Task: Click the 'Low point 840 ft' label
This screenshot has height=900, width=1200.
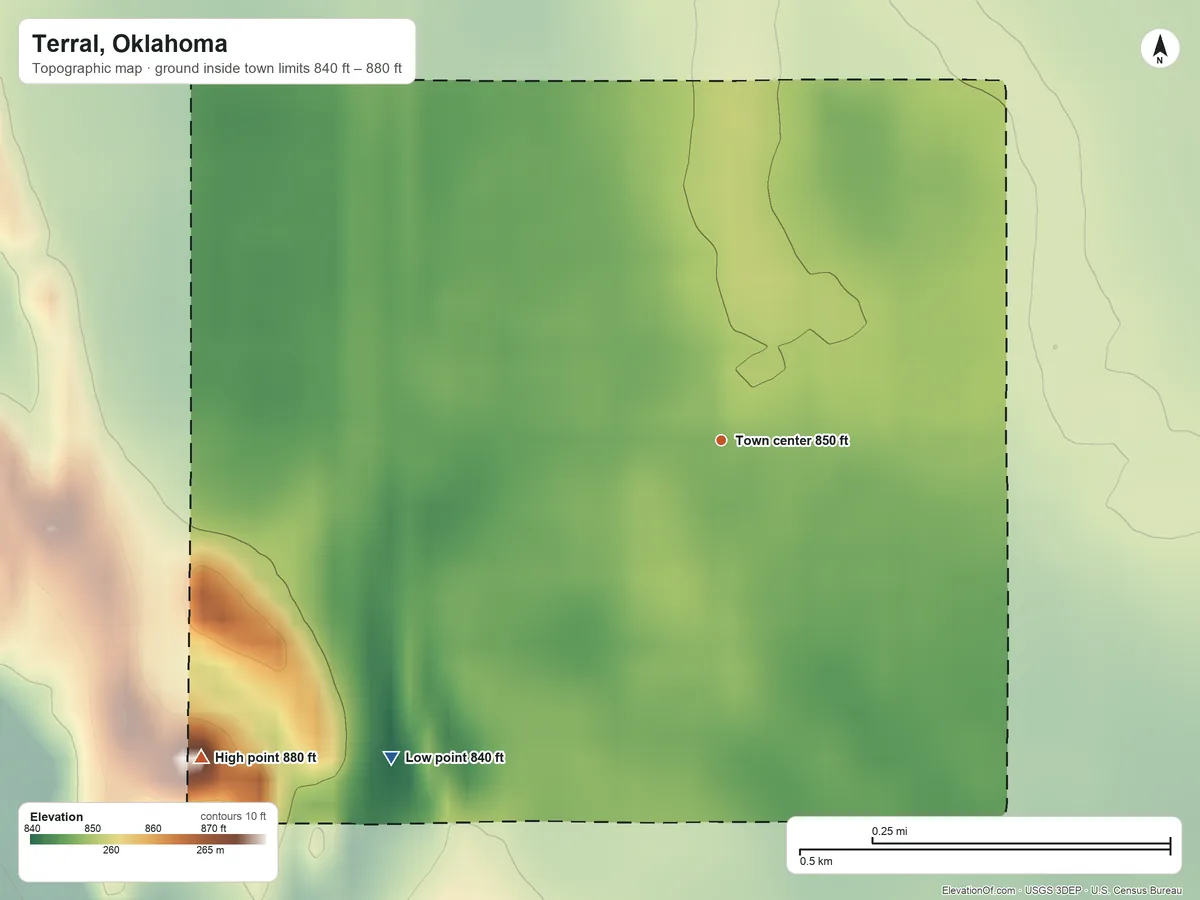Action: tap(454, 758)
